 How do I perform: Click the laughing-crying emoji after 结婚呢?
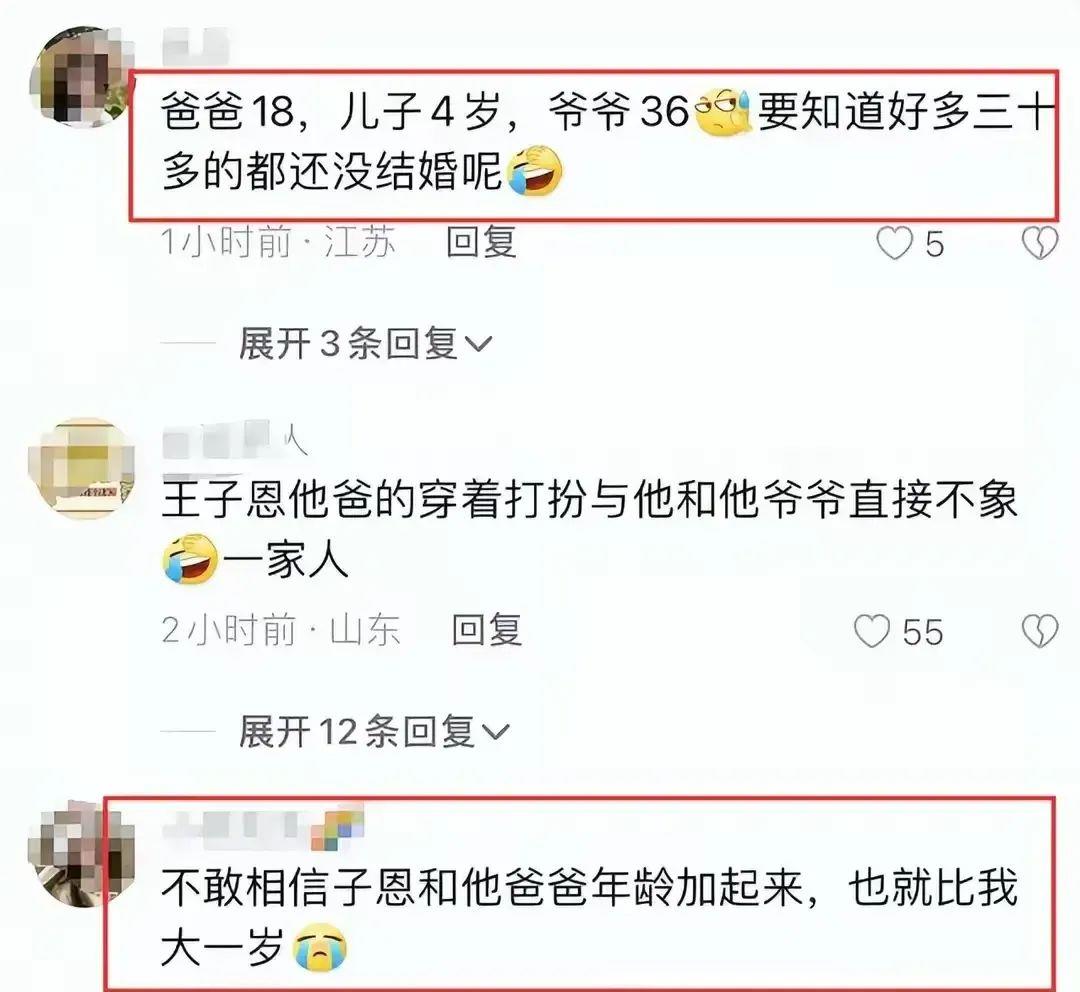click(535, 170)
